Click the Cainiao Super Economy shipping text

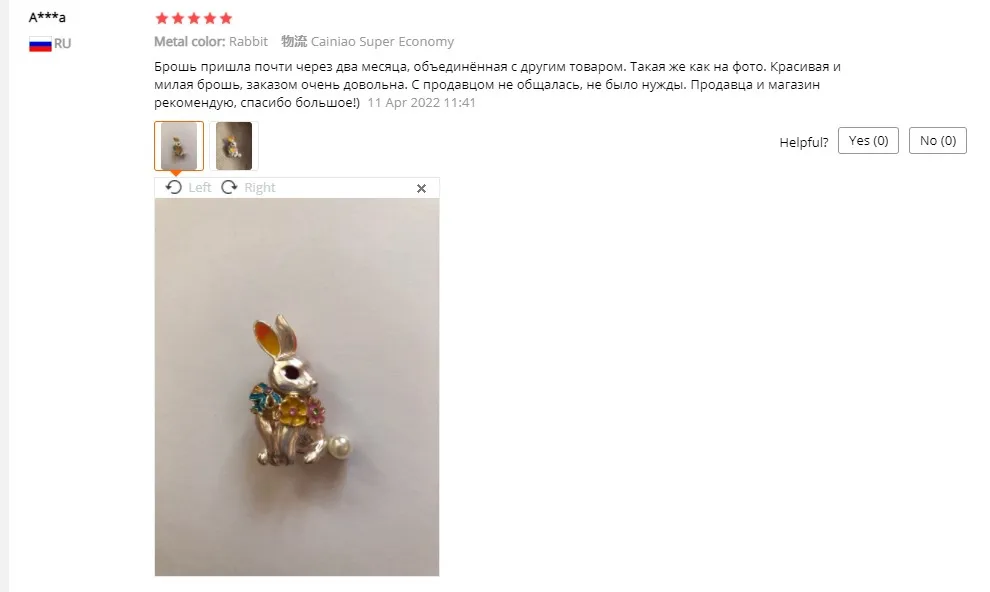(382, 42)
